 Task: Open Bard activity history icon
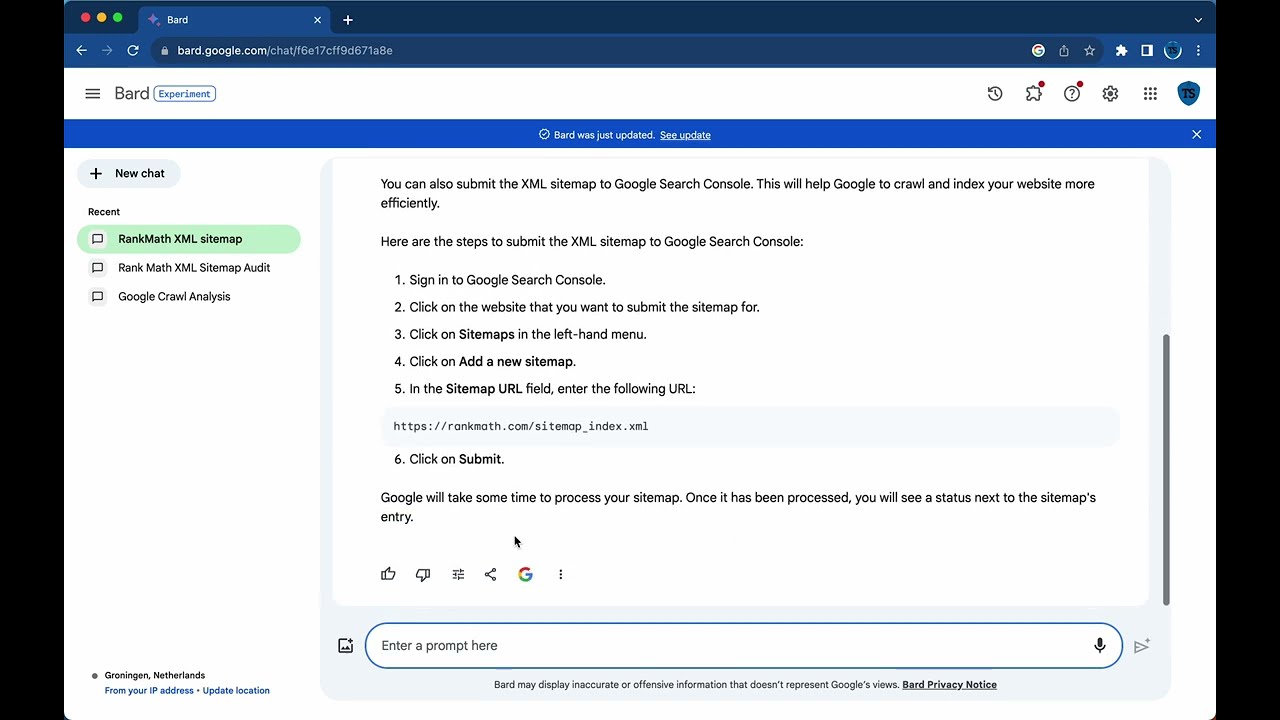pos(995,94)
